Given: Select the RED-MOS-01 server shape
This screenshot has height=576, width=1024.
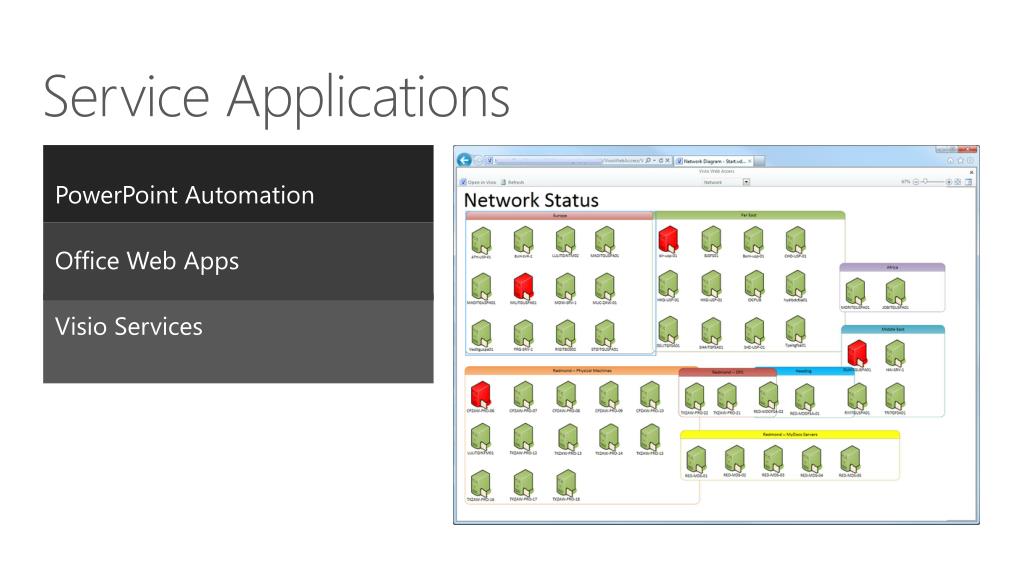Looking at the screenshot, I should tap(696, 459).
